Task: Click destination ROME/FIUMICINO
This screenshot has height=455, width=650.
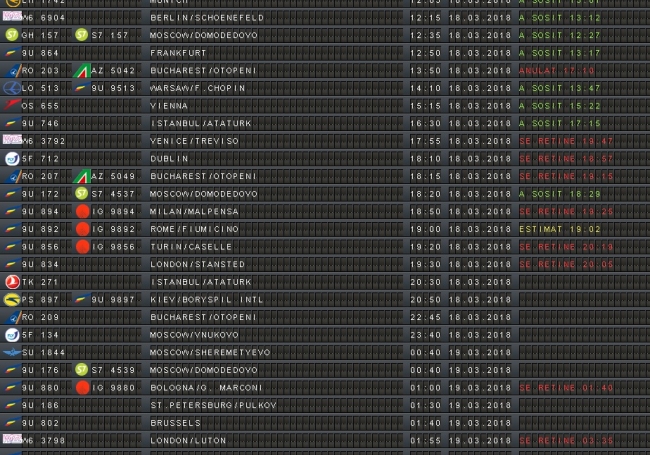Action: (x=194, y=229)
